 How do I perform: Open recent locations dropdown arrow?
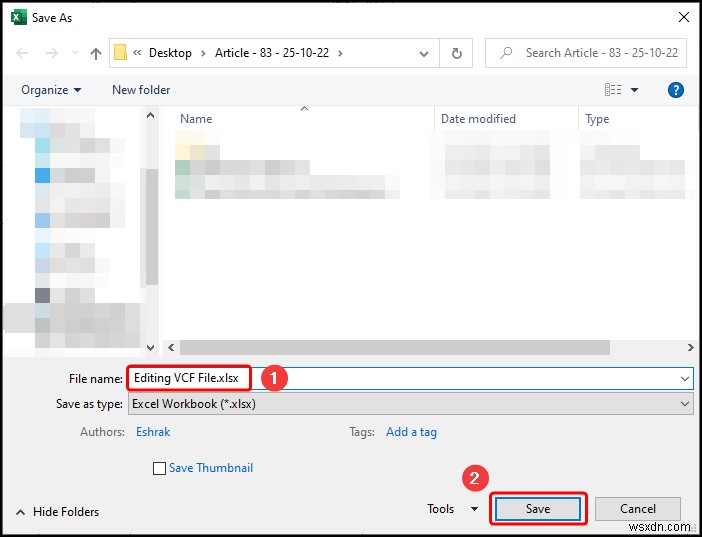(75, 53)
